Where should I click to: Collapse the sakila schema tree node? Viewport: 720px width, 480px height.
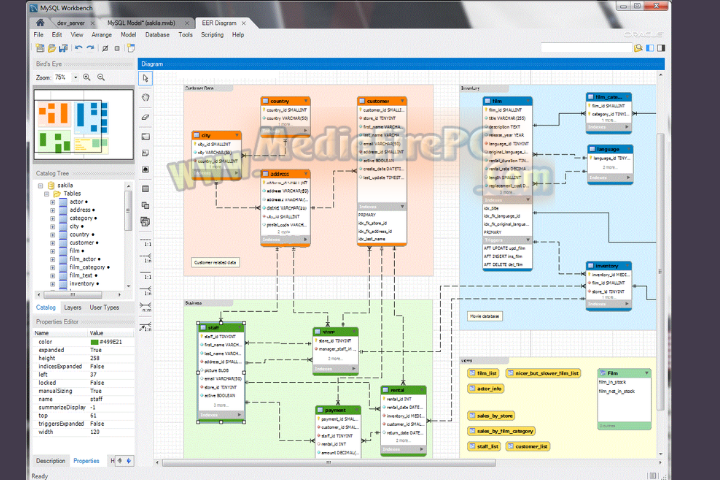pos(40,186)
